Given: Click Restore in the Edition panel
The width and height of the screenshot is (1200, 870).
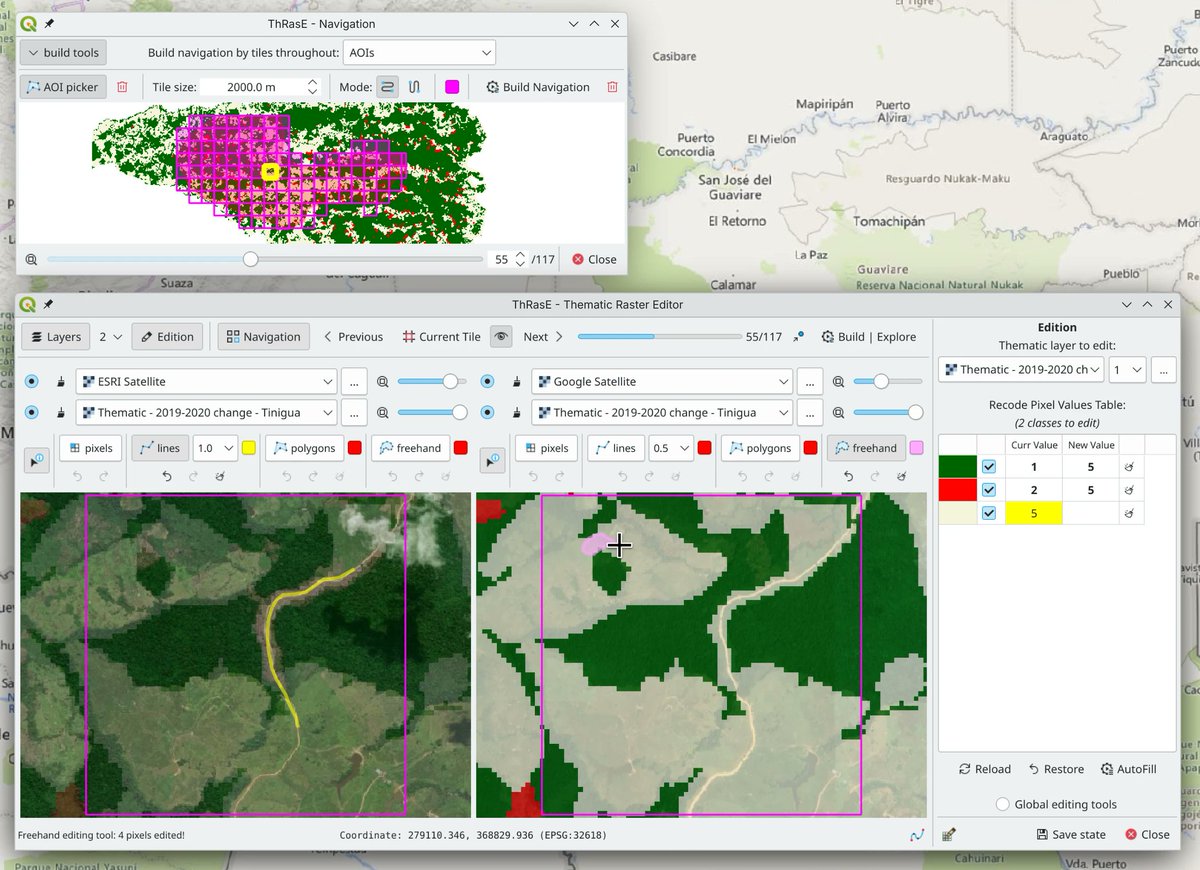Looking at the screenshot, I should [1056, 769].
